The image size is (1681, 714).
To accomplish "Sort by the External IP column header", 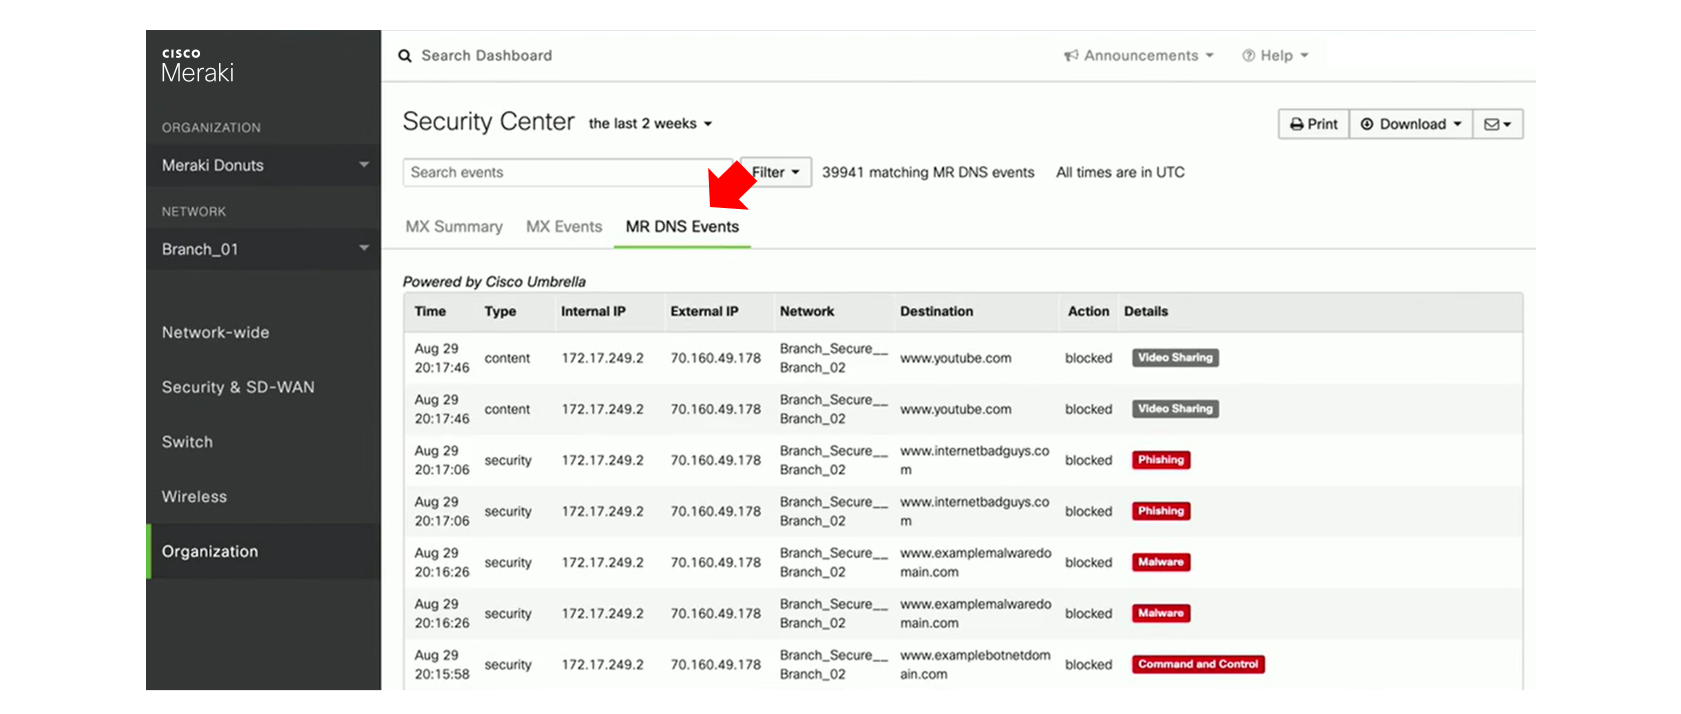I will coord(704,312).
